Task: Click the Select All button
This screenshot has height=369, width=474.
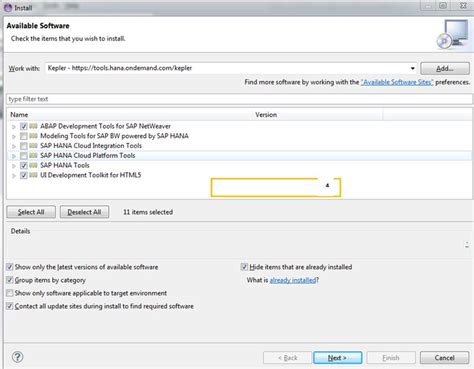Action: 31,212
